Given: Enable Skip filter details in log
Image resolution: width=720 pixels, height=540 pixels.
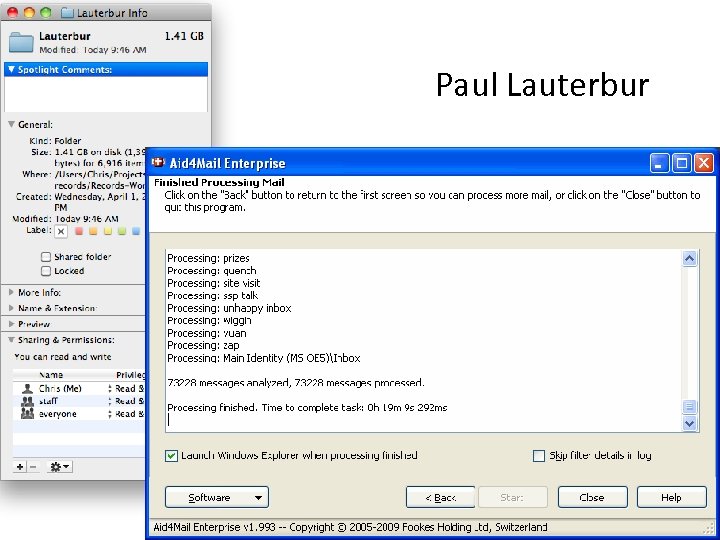Looking at the screenshot, I should pos(539,456).
